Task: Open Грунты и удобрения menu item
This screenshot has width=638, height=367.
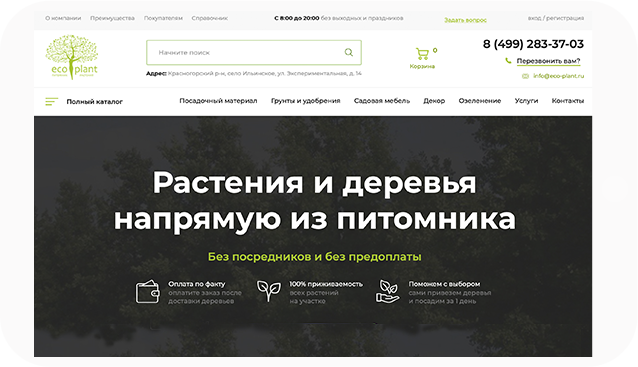Action: tap(306, 101)
